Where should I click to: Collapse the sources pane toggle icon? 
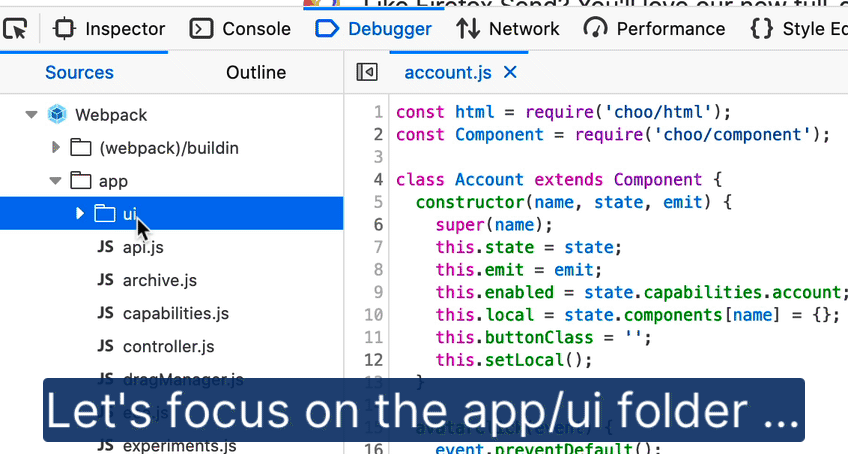pos(367,72)
